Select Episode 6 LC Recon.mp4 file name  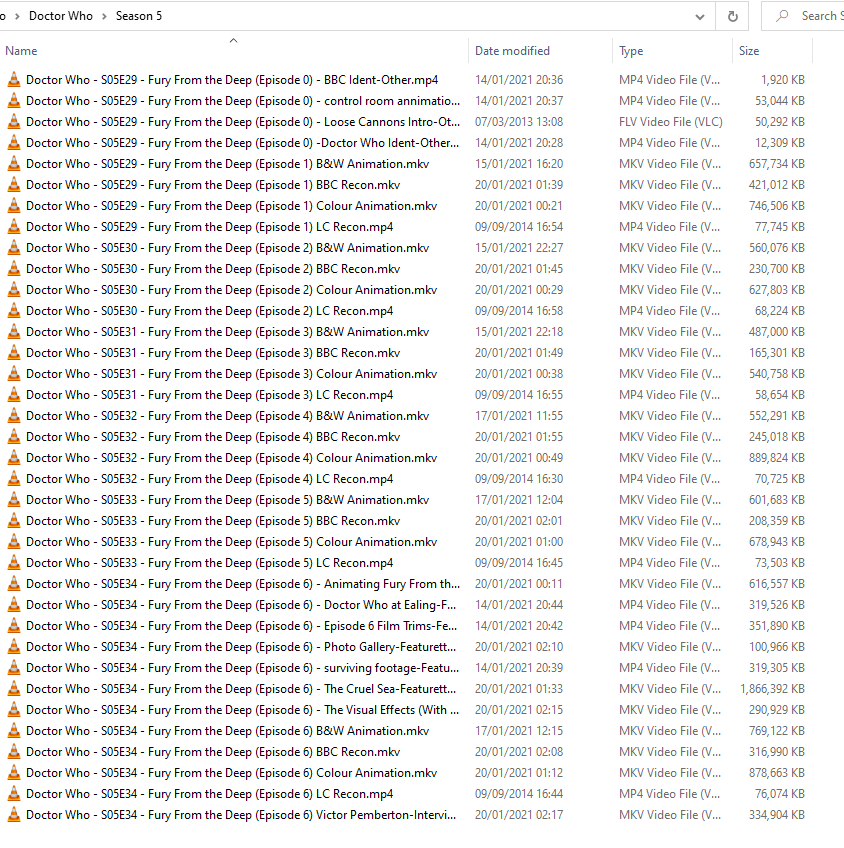pyautogui.click(x=209, y=794)
